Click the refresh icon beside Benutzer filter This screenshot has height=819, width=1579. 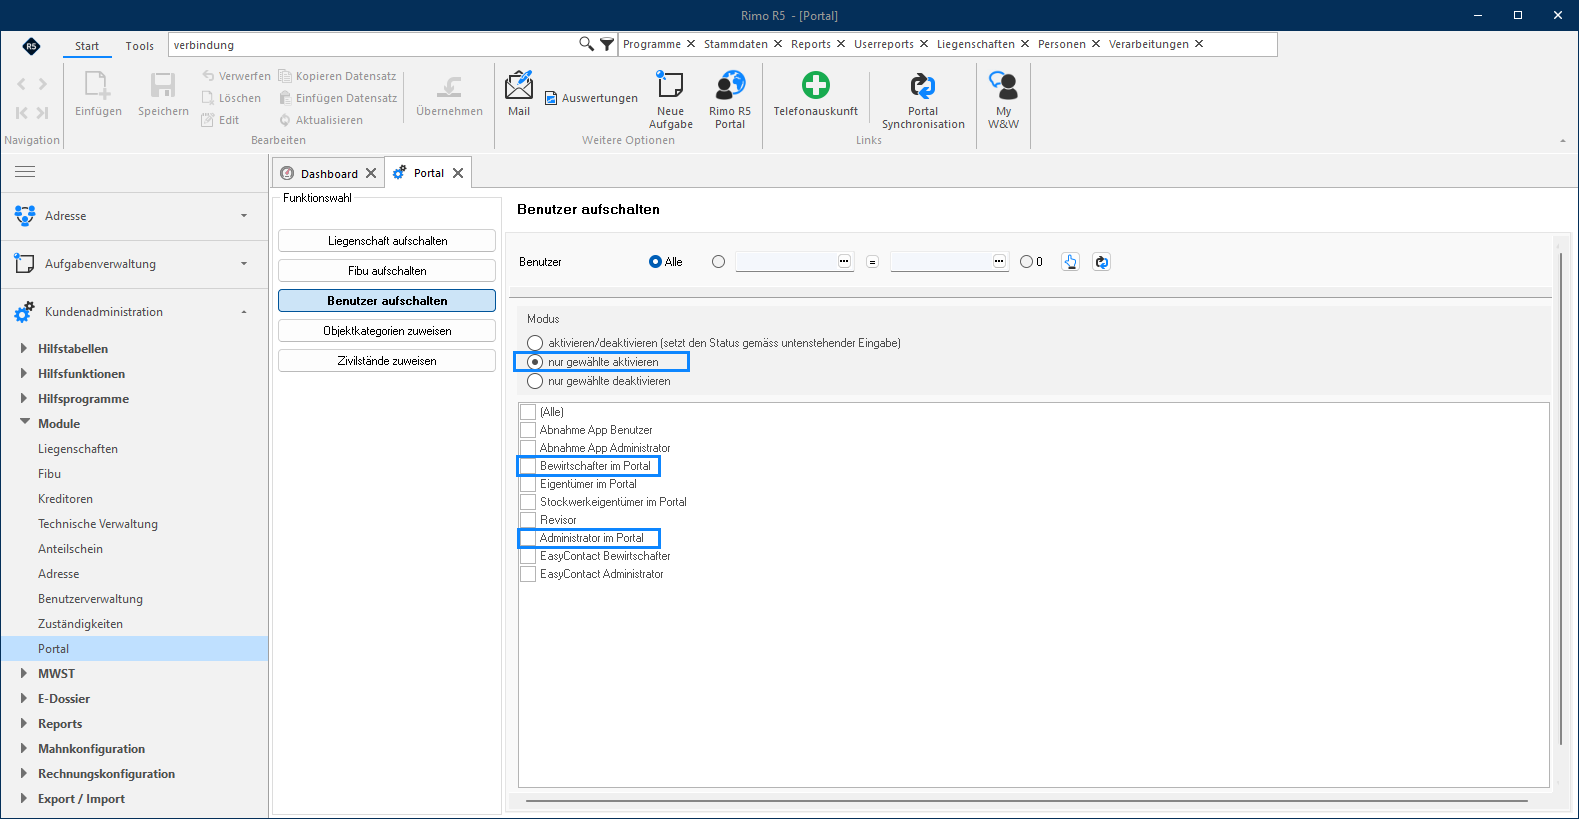[1101, 262]
